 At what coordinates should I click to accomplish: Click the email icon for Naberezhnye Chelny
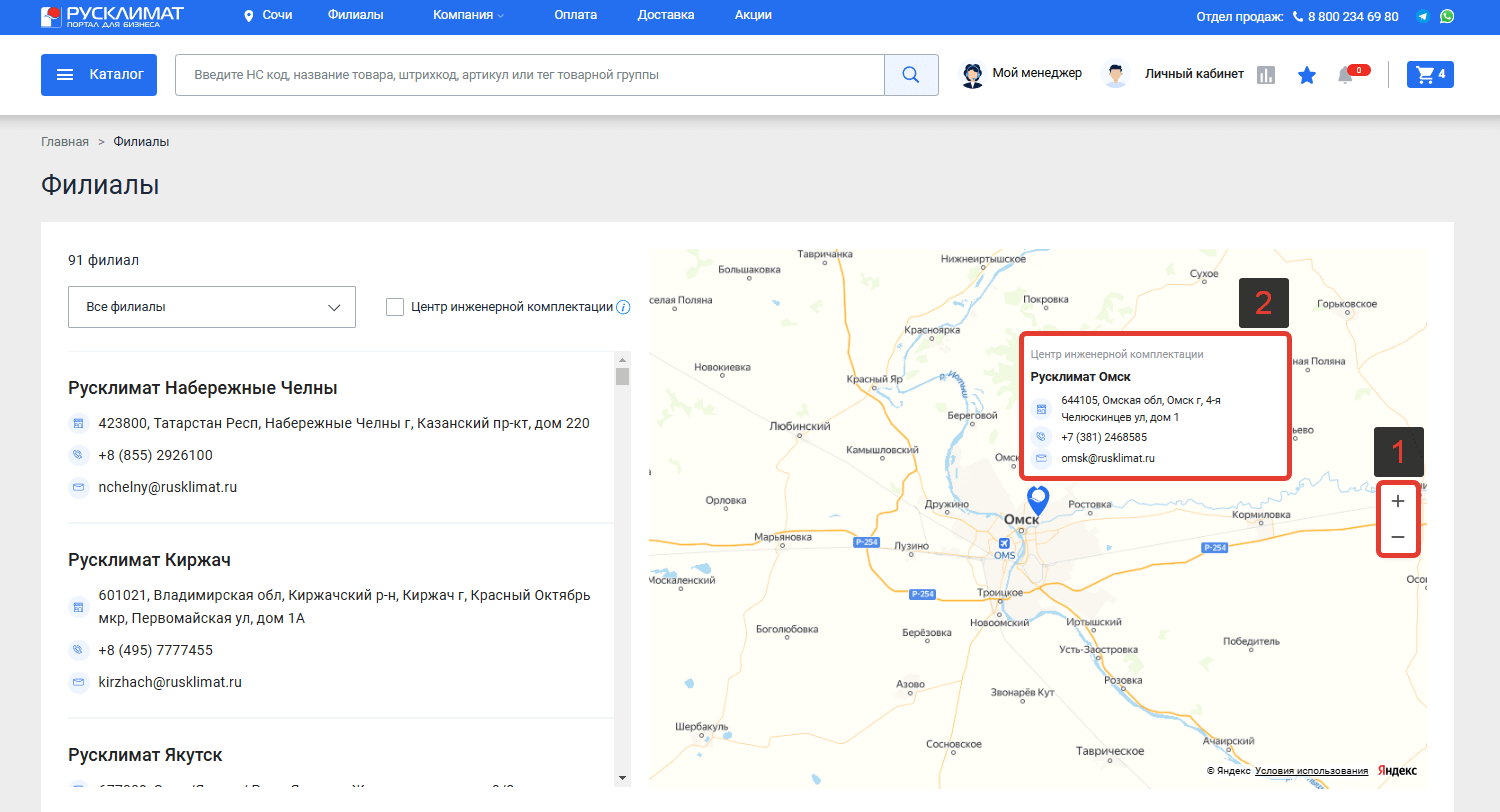click(78, 487)
